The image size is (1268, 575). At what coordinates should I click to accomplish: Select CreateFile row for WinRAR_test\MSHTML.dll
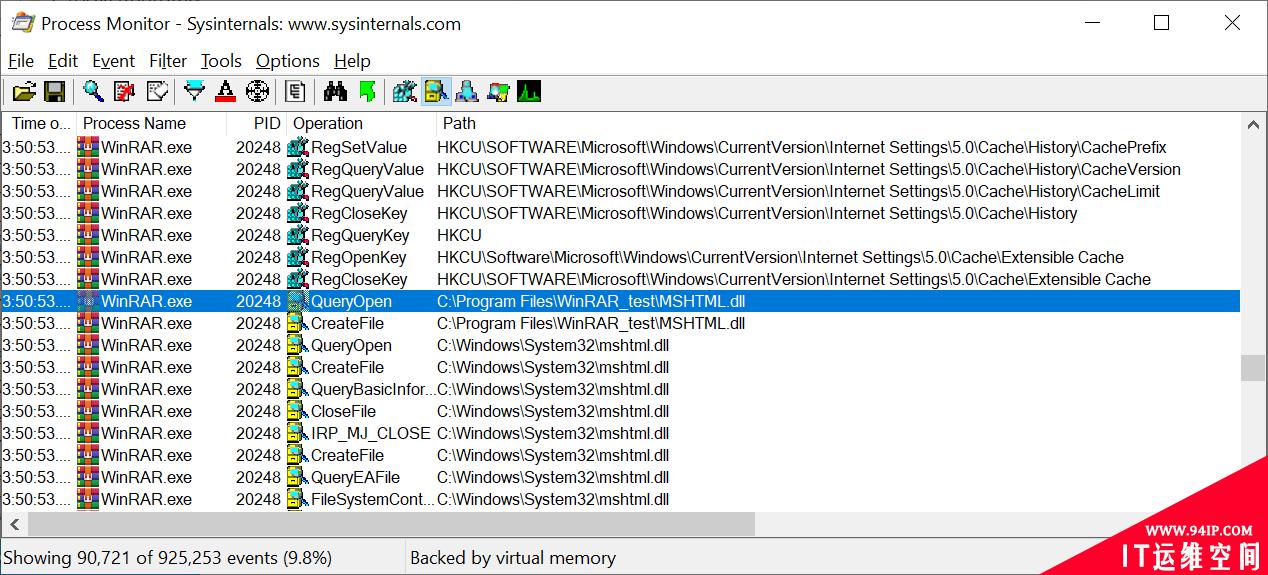click(620, 323)
